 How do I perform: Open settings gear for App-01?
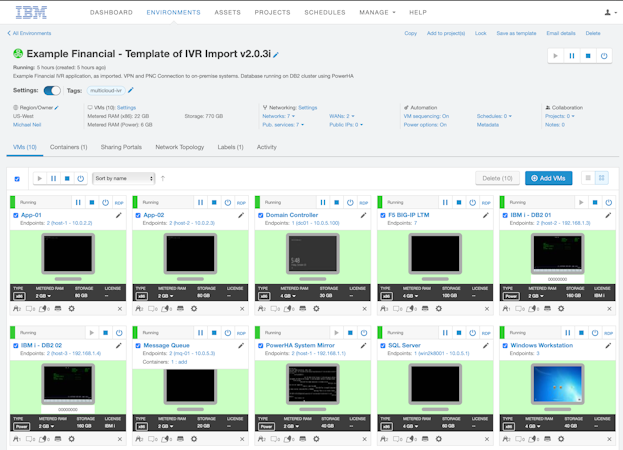72,309
